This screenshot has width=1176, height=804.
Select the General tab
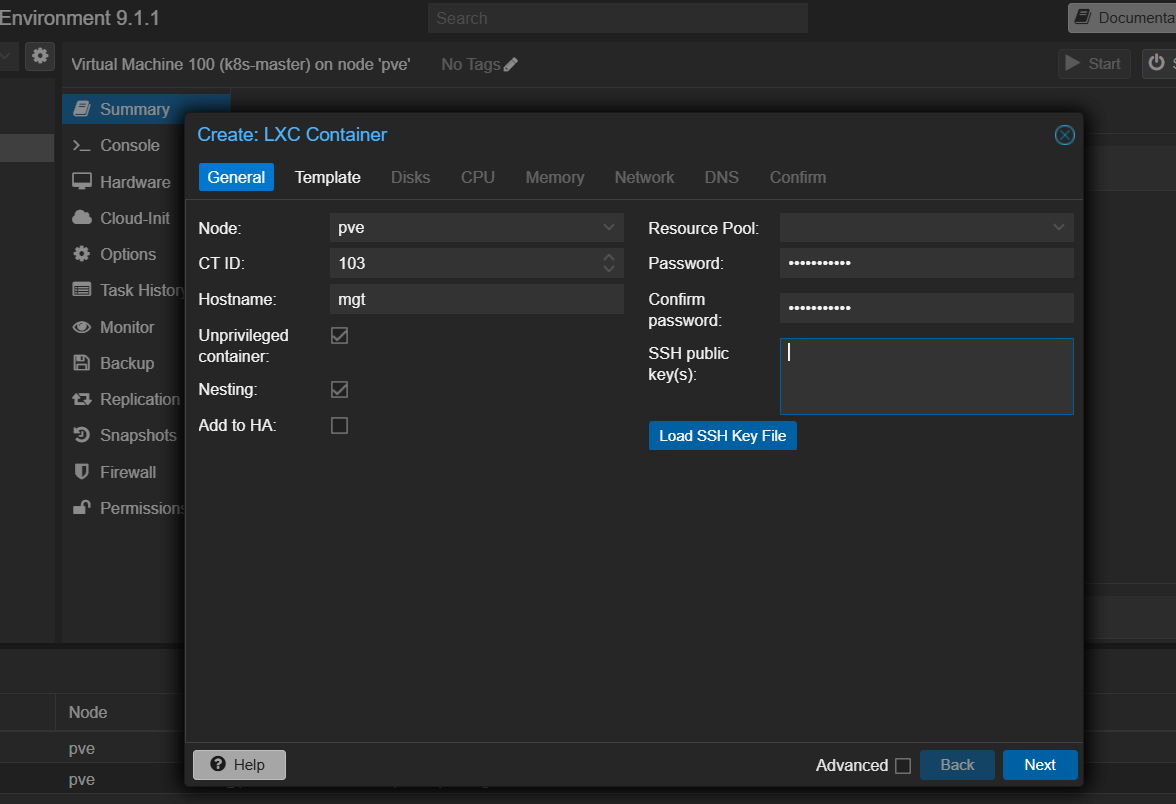click(236, 177)
